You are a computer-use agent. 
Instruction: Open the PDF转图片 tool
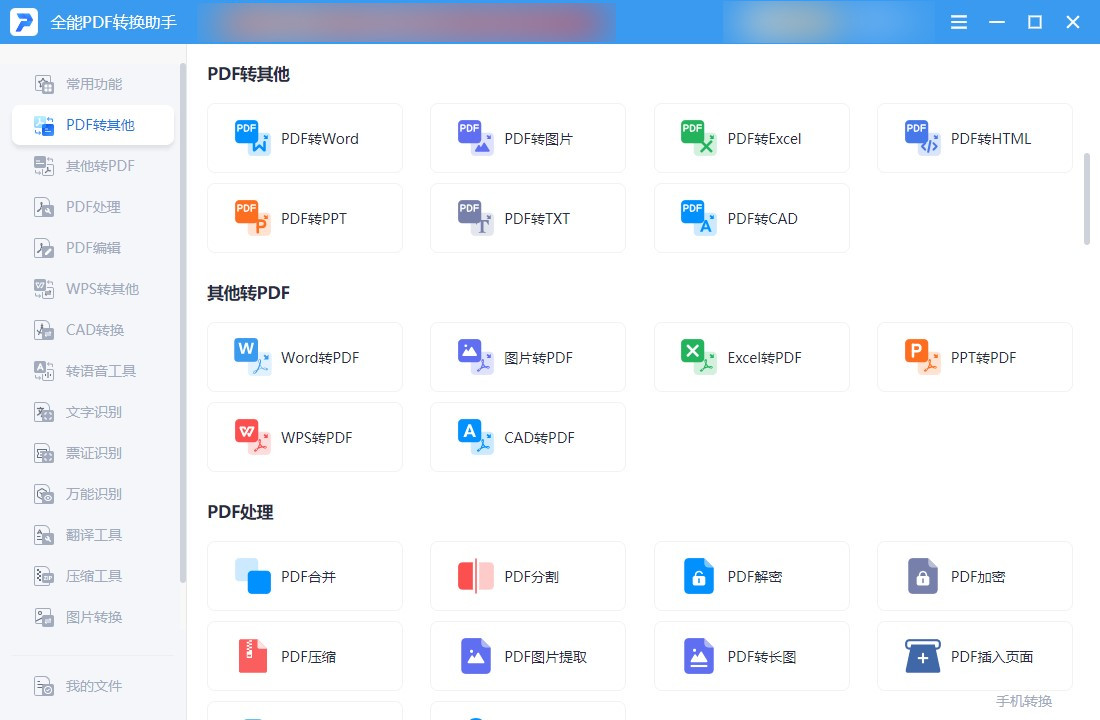point(528,138)
